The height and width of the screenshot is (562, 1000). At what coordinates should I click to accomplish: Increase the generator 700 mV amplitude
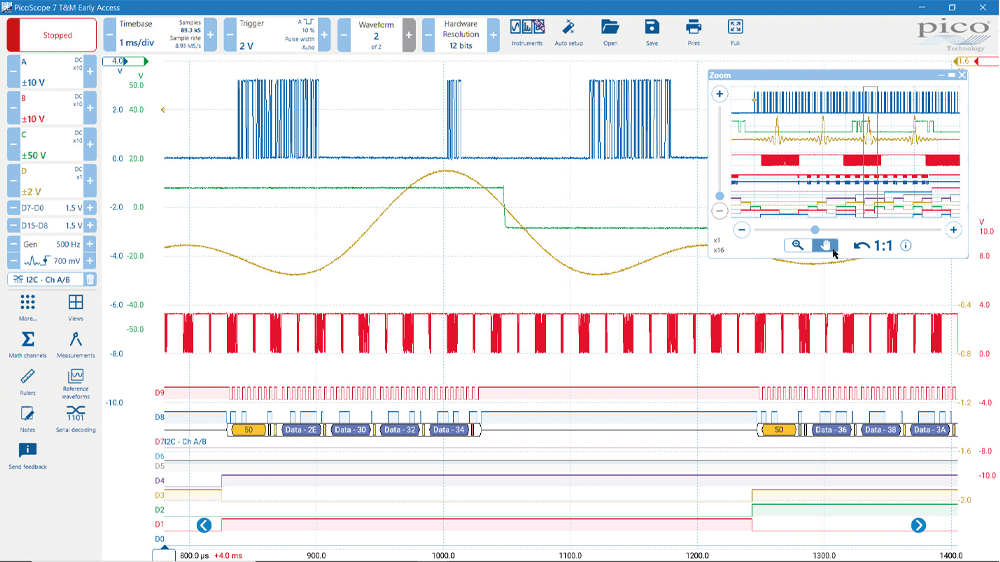tap(90, 261)
